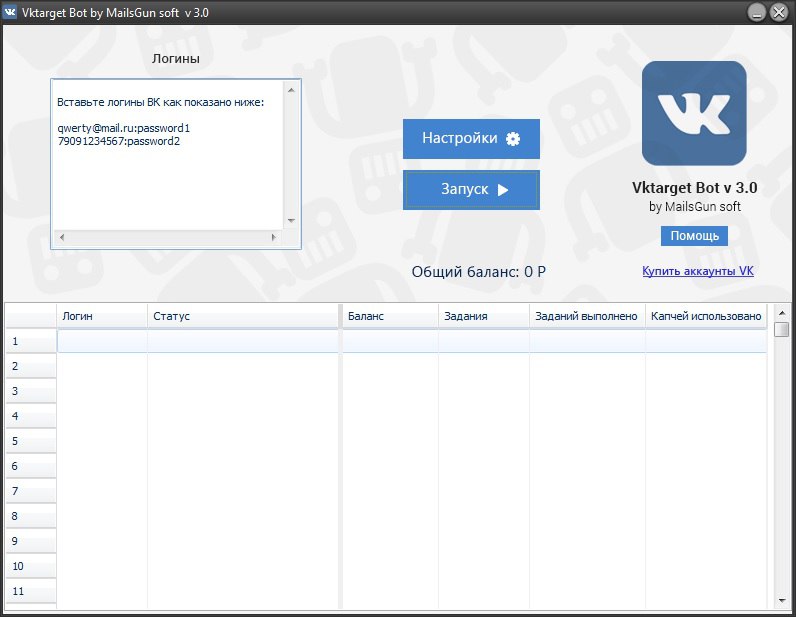Select table row header 8
This screenshot has height=617, width=796.
[x=31, y=516]
